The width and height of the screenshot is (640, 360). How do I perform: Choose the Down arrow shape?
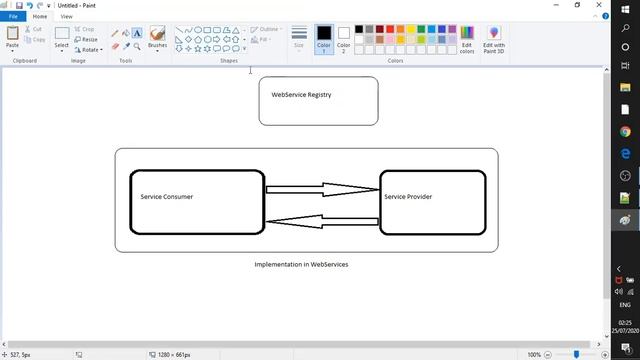click(179, 49)
